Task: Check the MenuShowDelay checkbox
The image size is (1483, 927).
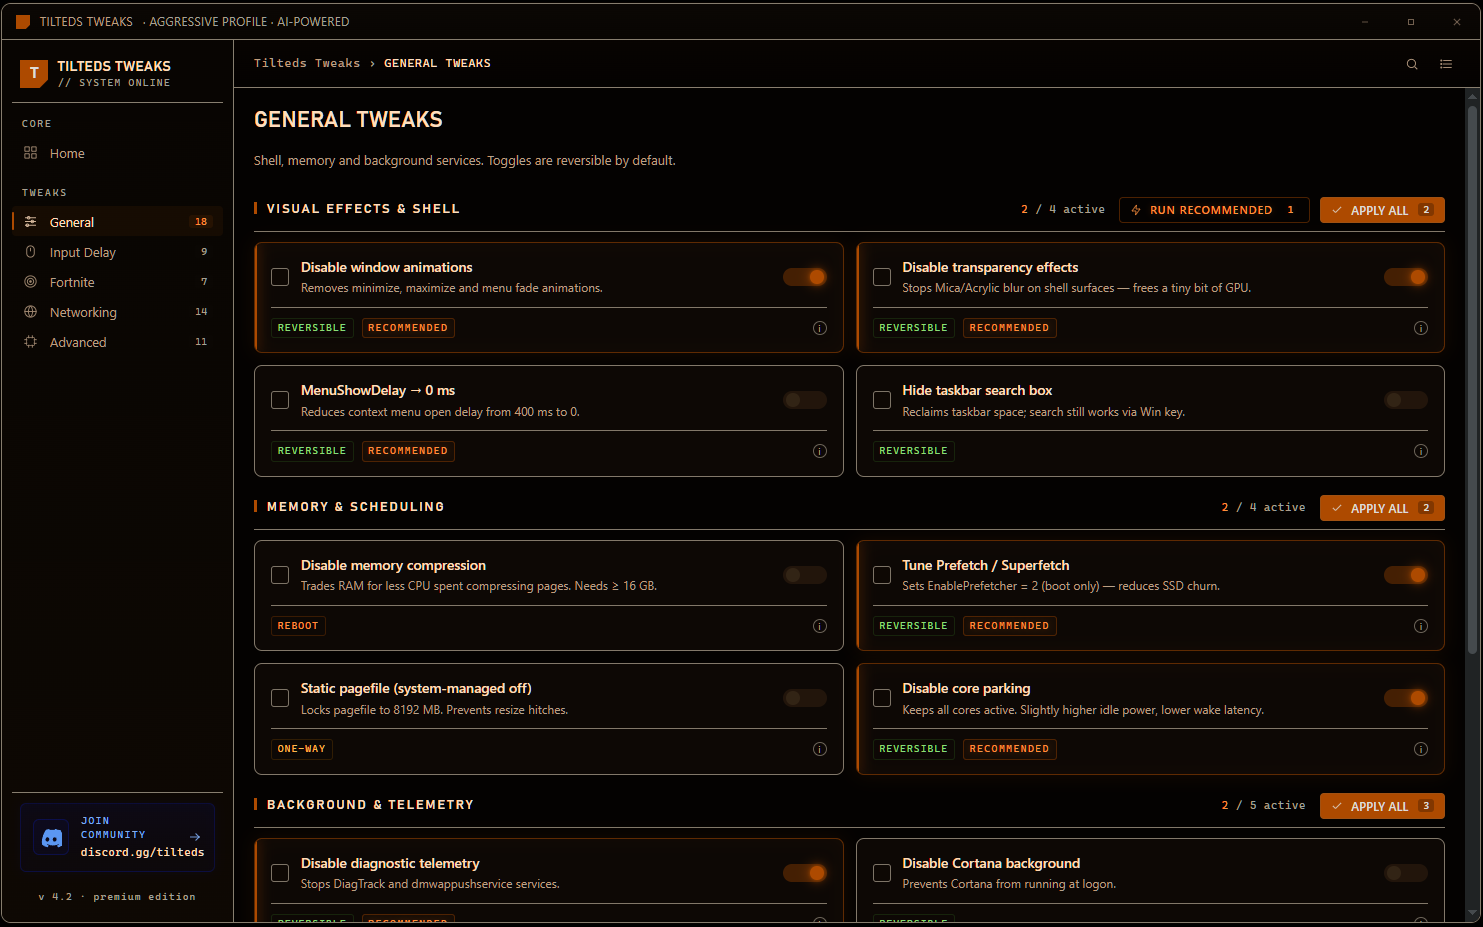Action: pyautogui.click(x=280, y=400)
